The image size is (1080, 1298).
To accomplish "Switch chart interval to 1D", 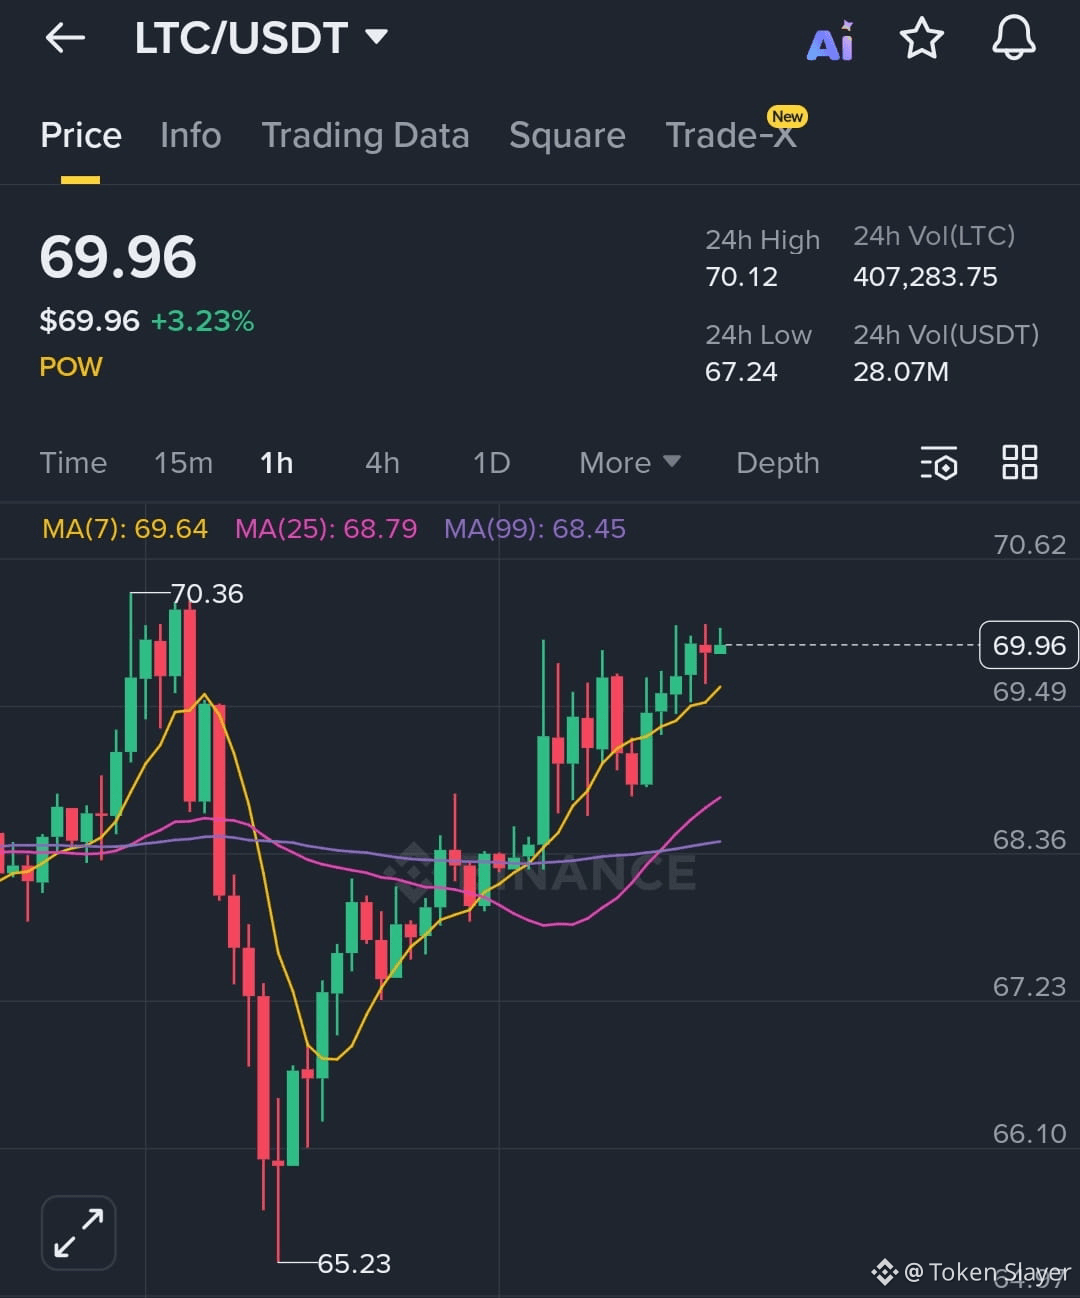I will click(491, 463).
